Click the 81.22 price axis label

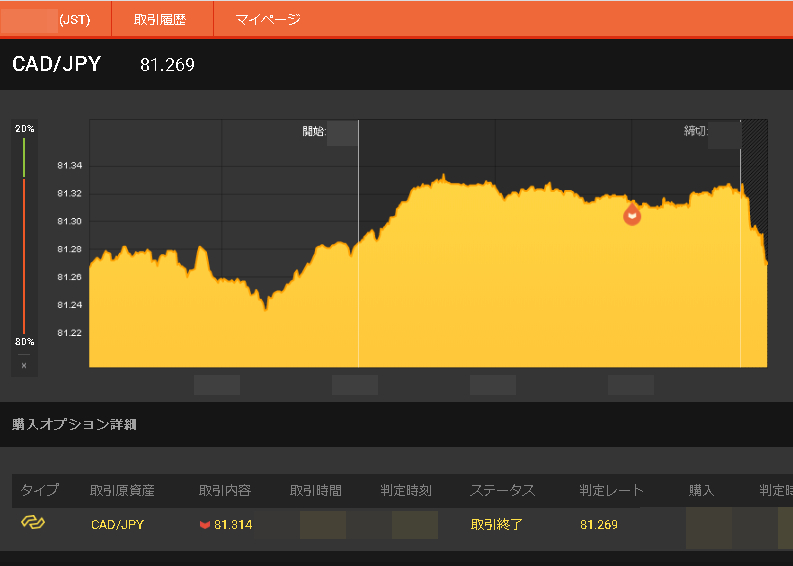click(69, 332)
